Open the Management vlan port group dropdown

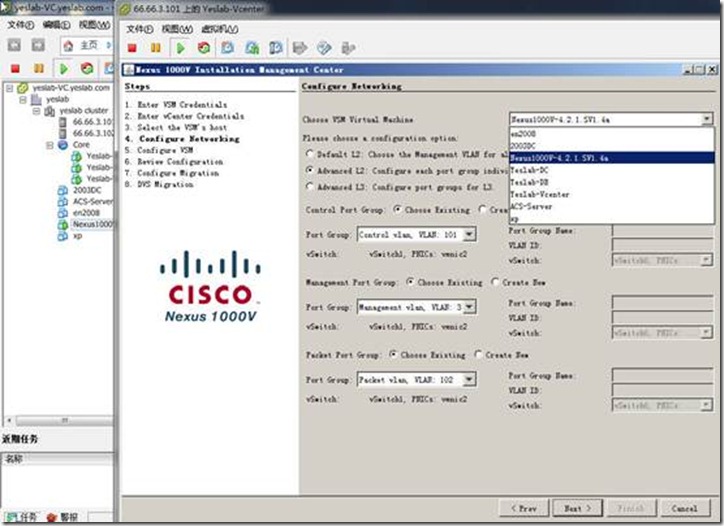tap(469, 307)
